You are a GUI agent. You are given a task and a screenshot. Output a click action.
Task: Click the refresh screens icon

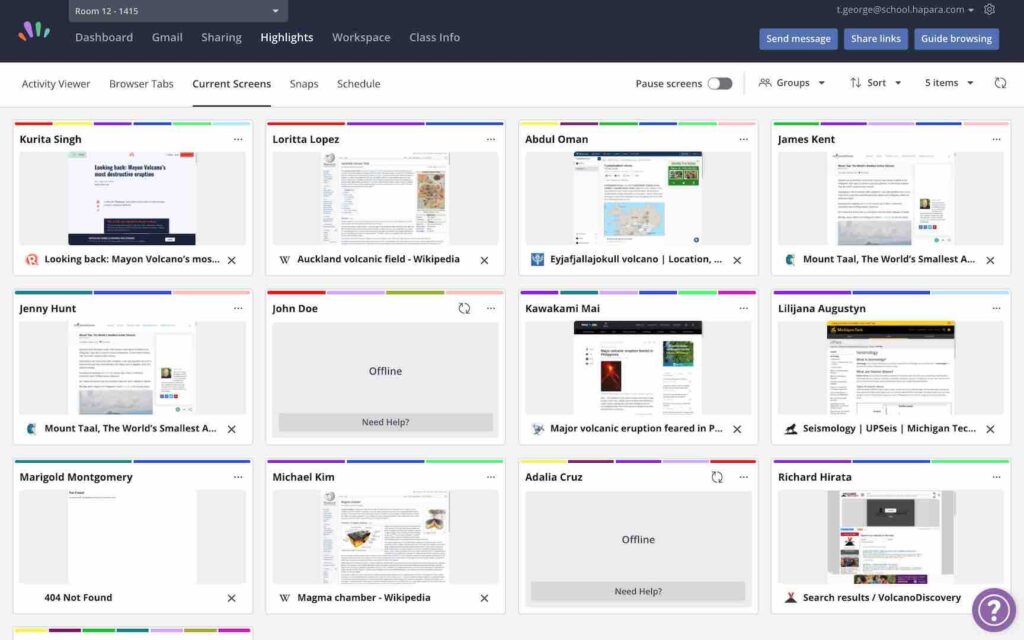1000,83
